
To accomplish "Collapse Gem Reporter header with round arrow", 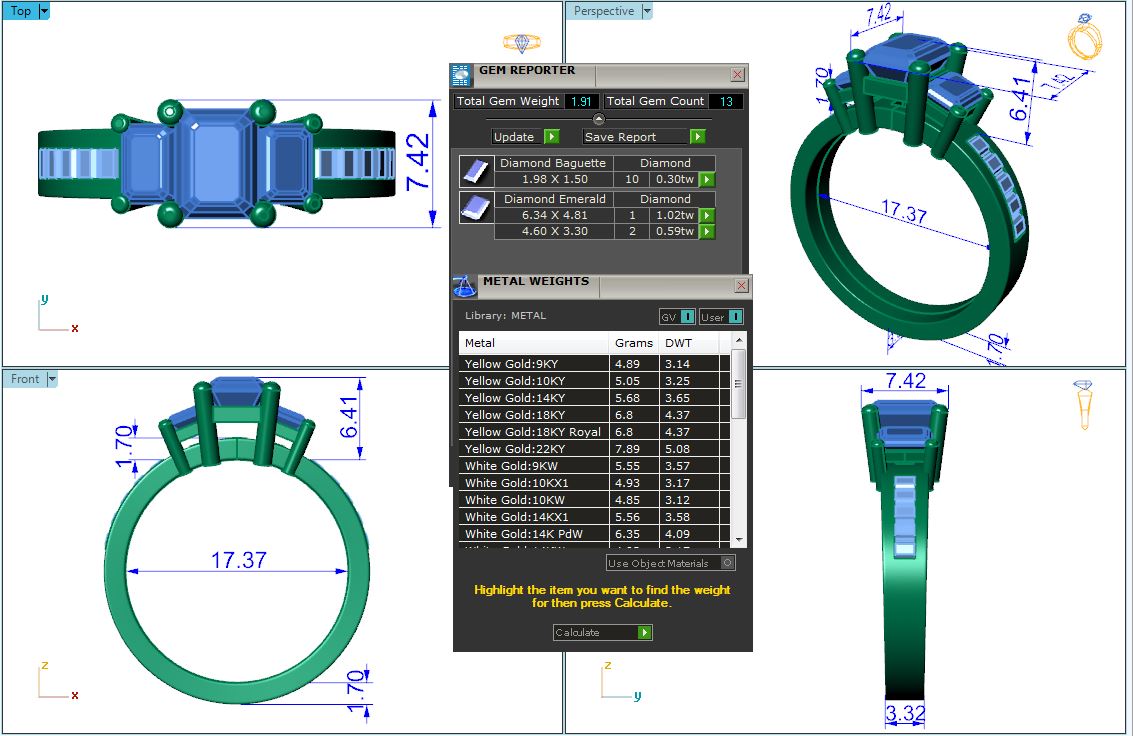I will pos(599,120).
